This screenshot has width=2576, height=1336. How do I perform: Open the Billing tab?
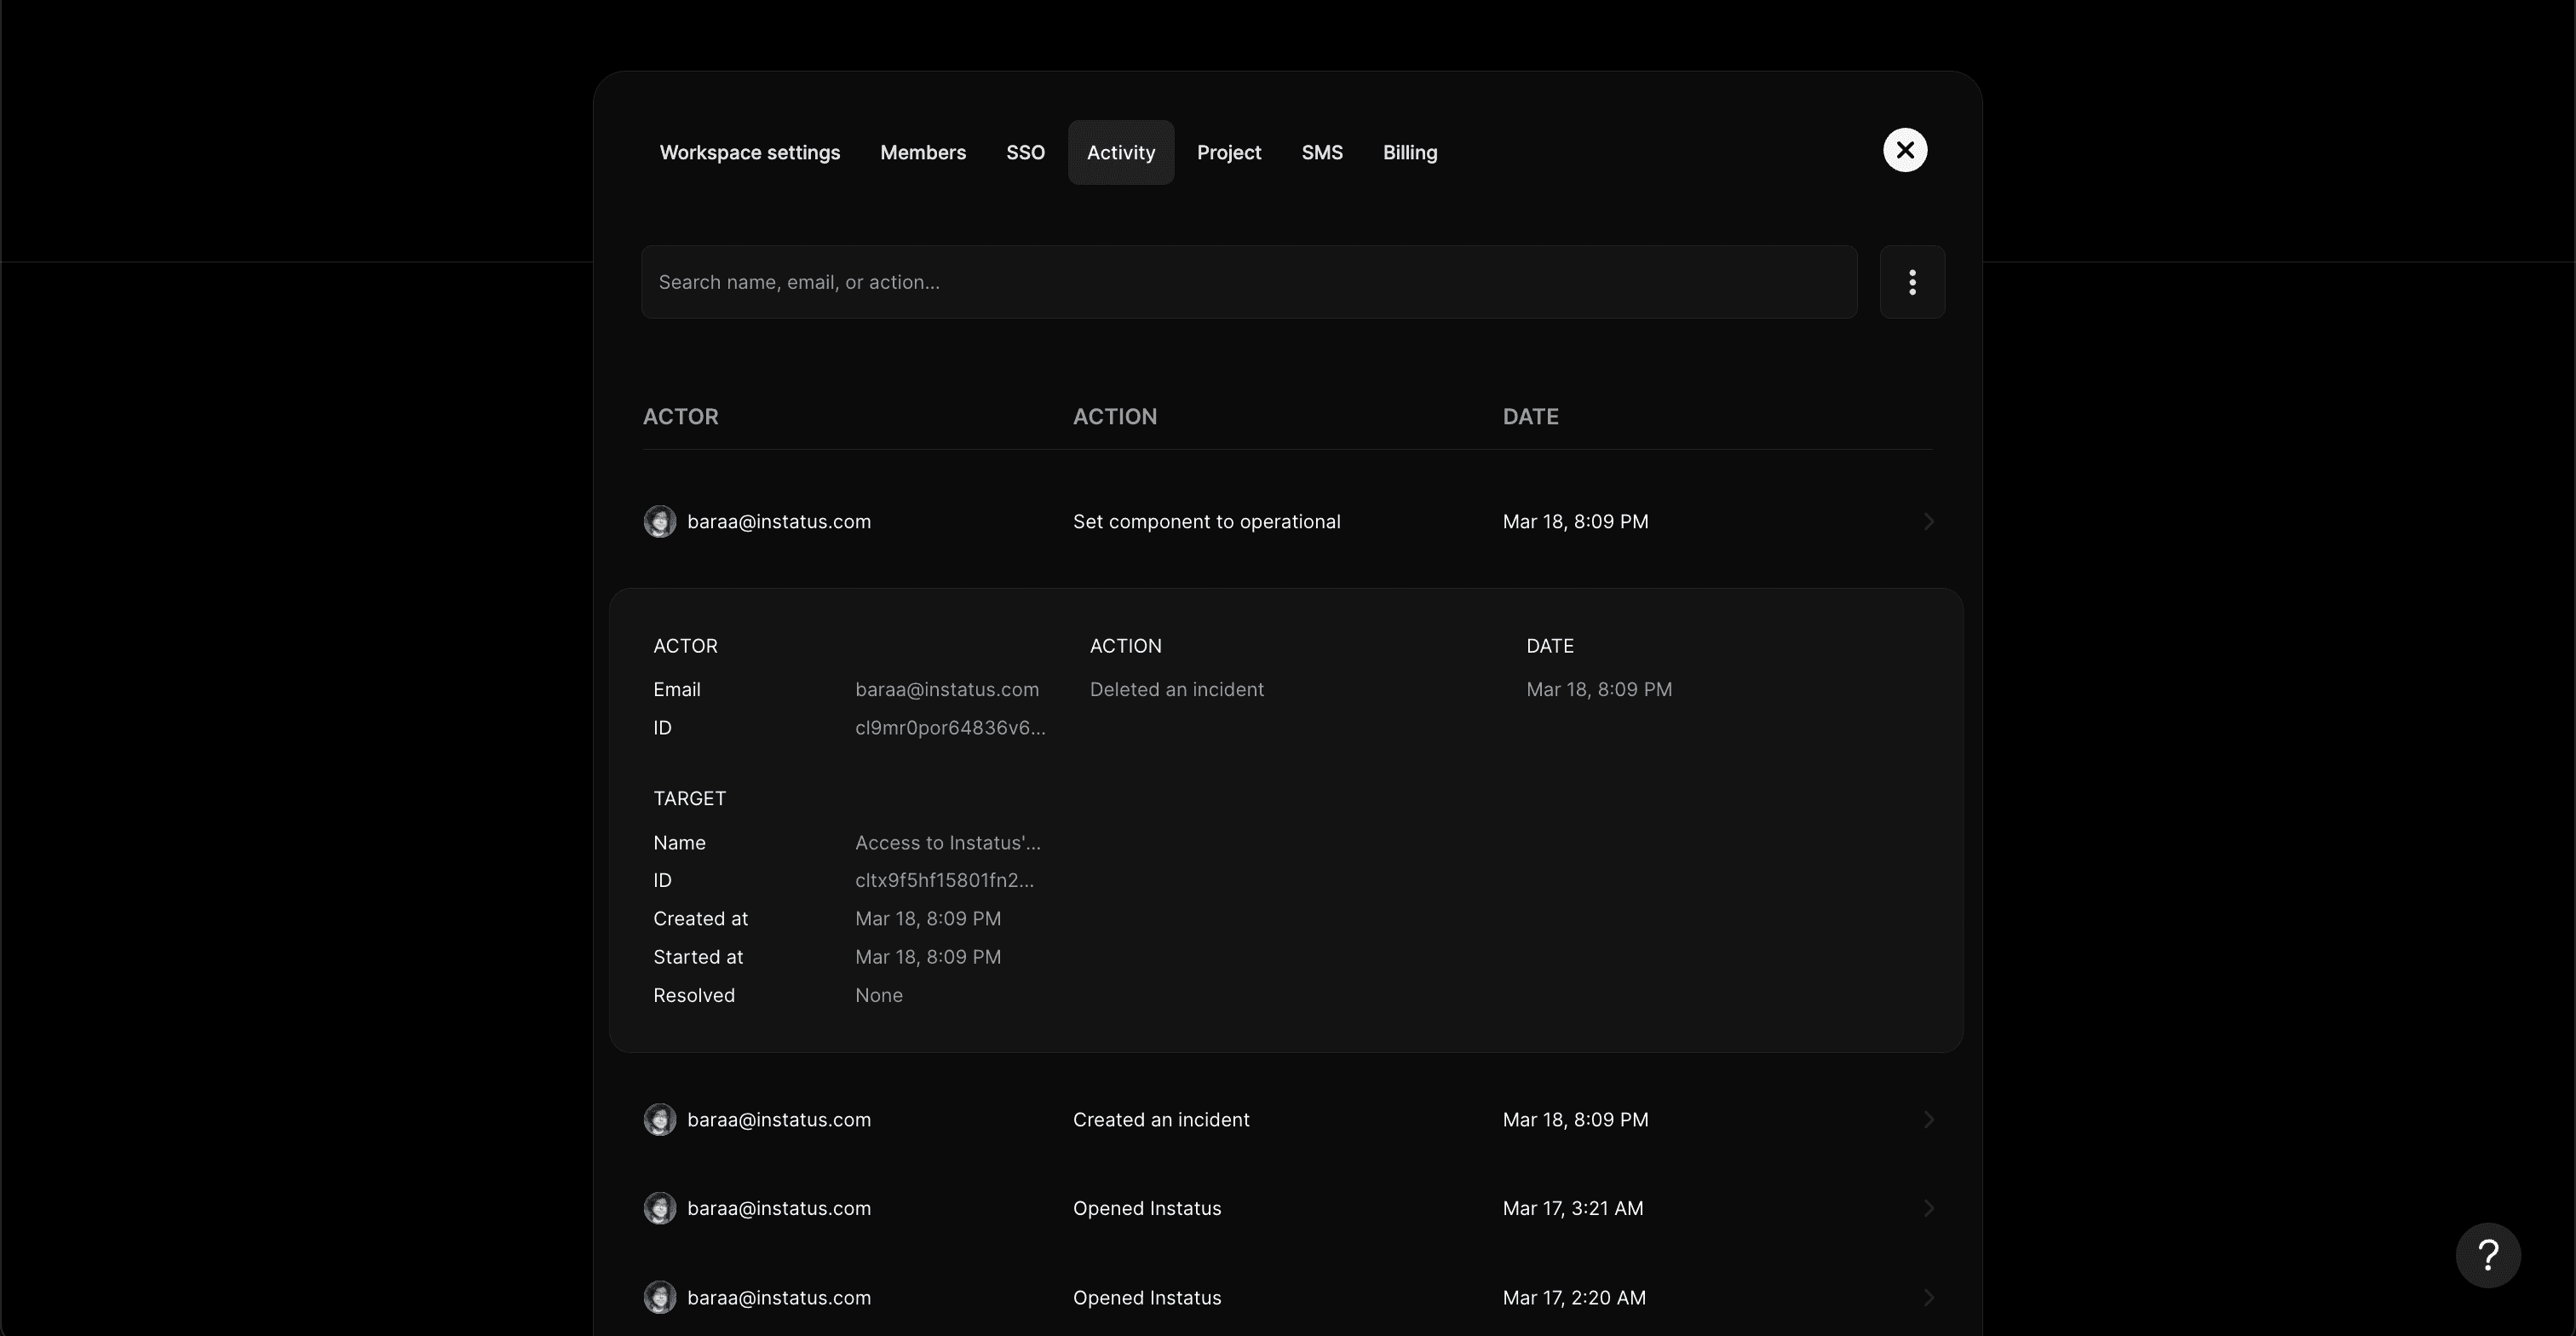click(x=1409, y=152)
